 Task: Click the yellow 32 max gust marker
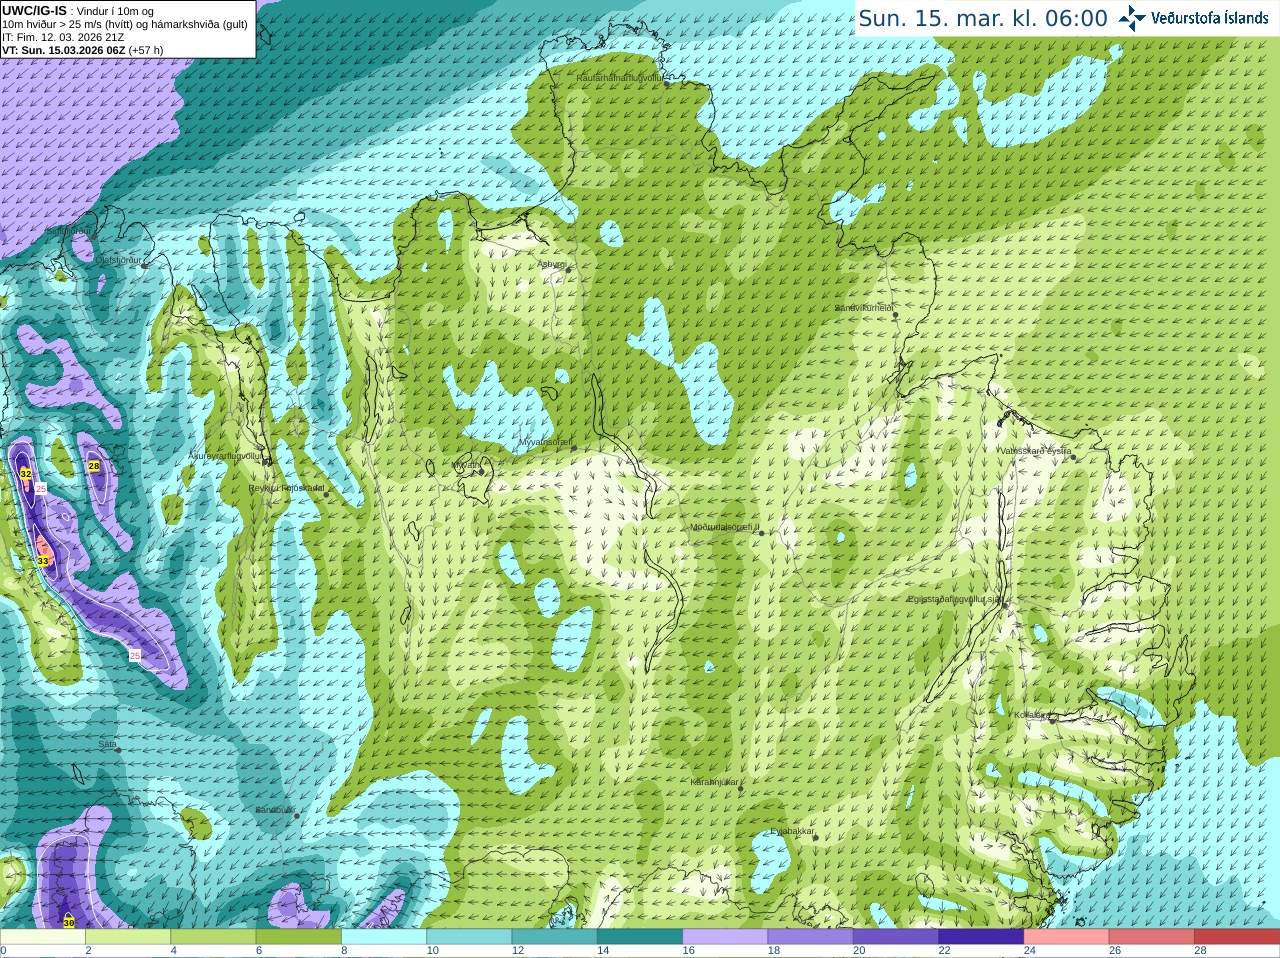tap(25, 473)
